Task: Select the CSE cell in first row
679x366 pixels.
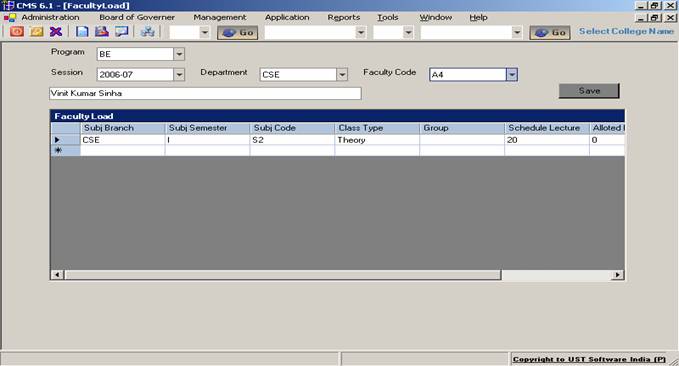Action: (x=123, y=140)
